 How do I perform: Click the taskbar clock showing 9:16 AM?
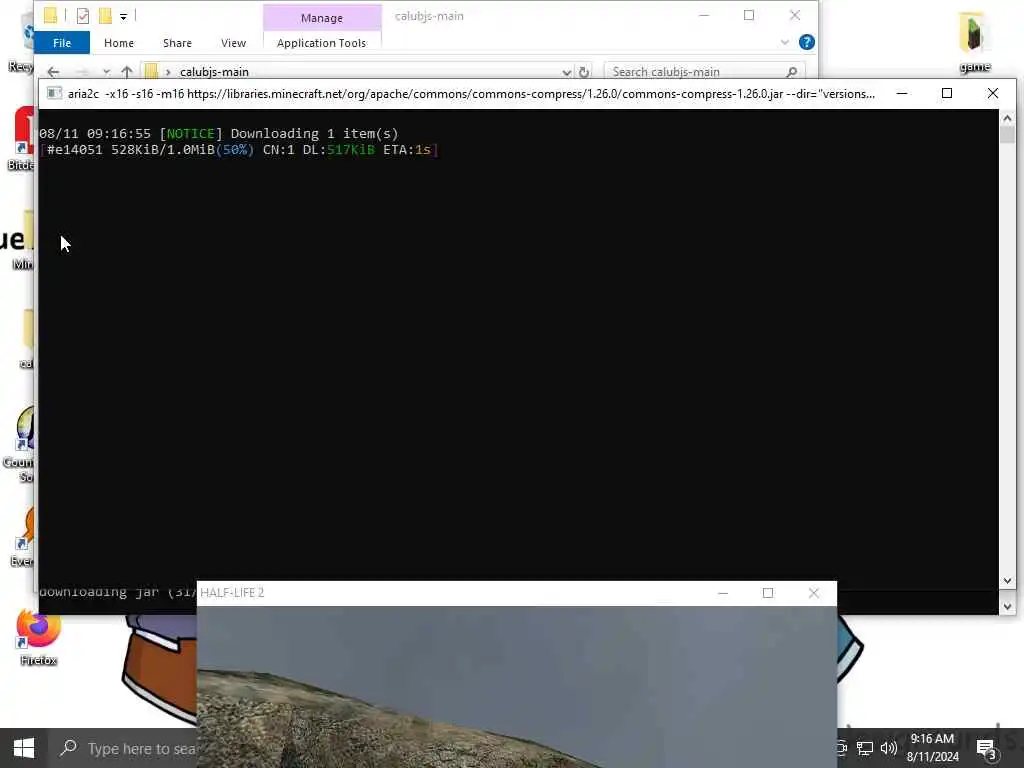point(933,748)
